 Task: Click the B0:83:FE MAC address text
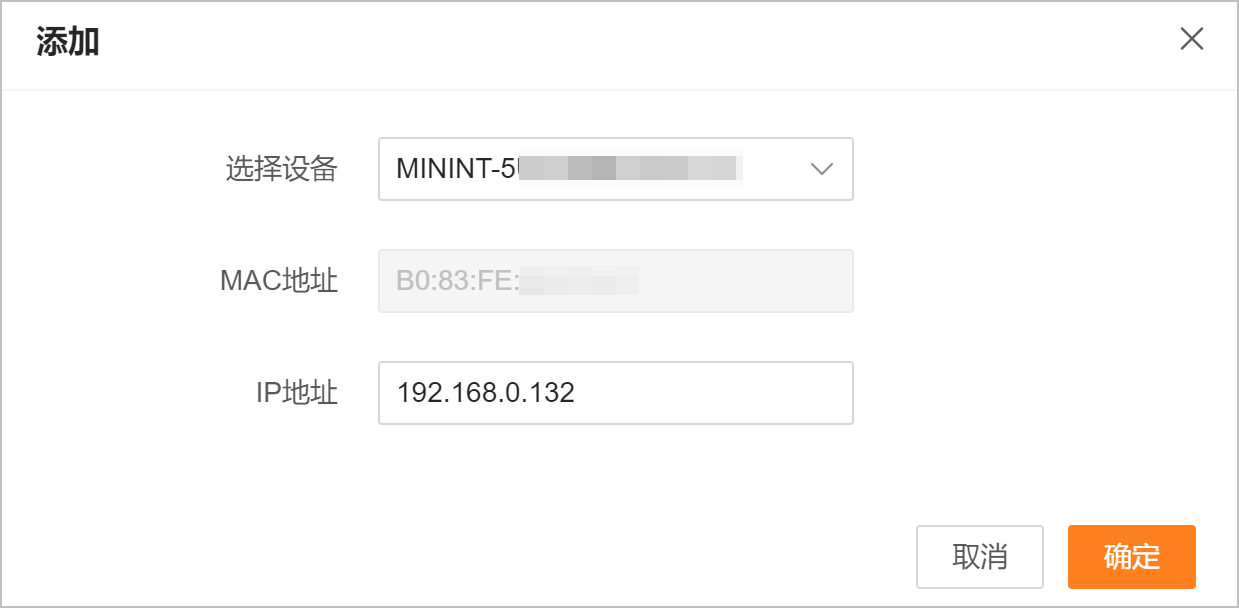coord(457,281)
